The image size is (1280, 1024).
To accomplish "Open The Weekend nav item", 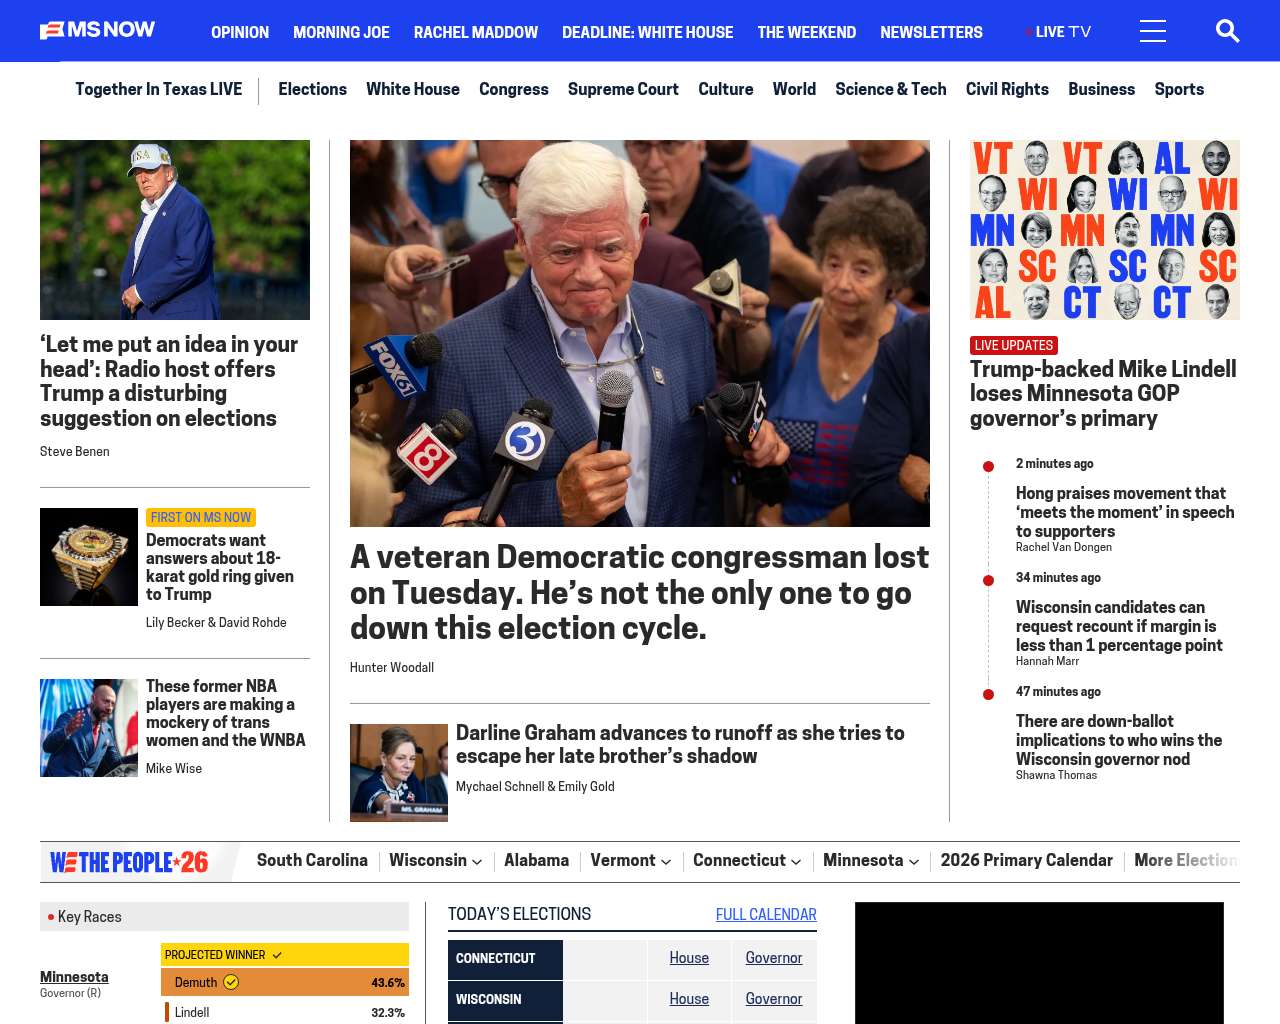I will (x=807, y=32).
